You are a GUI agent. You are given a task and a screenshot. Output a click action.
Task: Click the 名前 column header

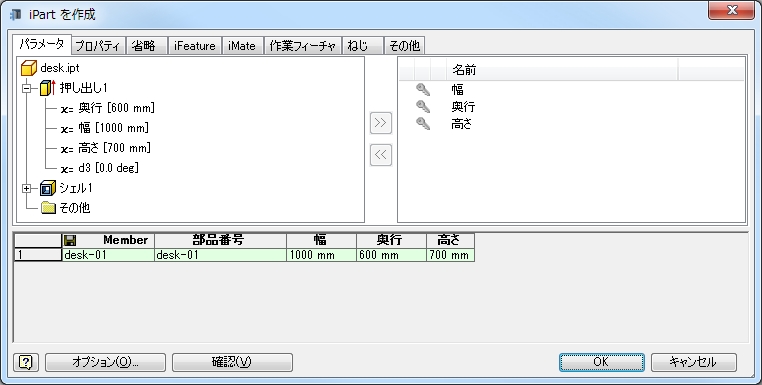pyautogui.click(x=562, y=70)
